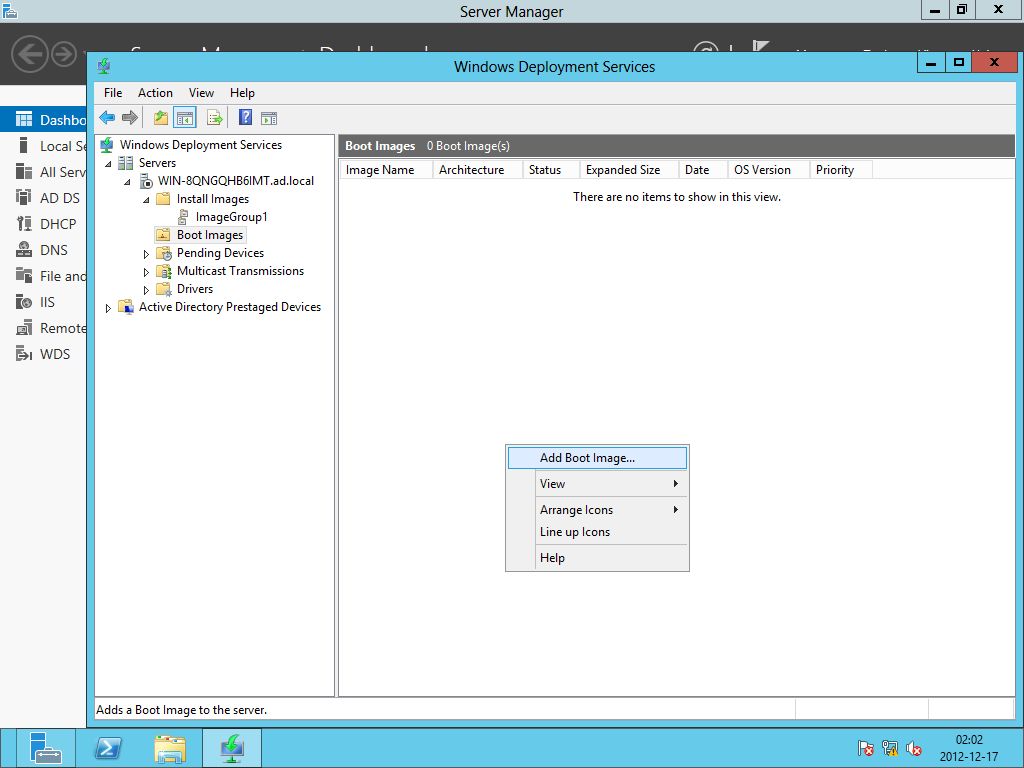The height and width of the screenshot is (768, 1024).
Task: Expand the Drivers node
Action: pos(146,290)
